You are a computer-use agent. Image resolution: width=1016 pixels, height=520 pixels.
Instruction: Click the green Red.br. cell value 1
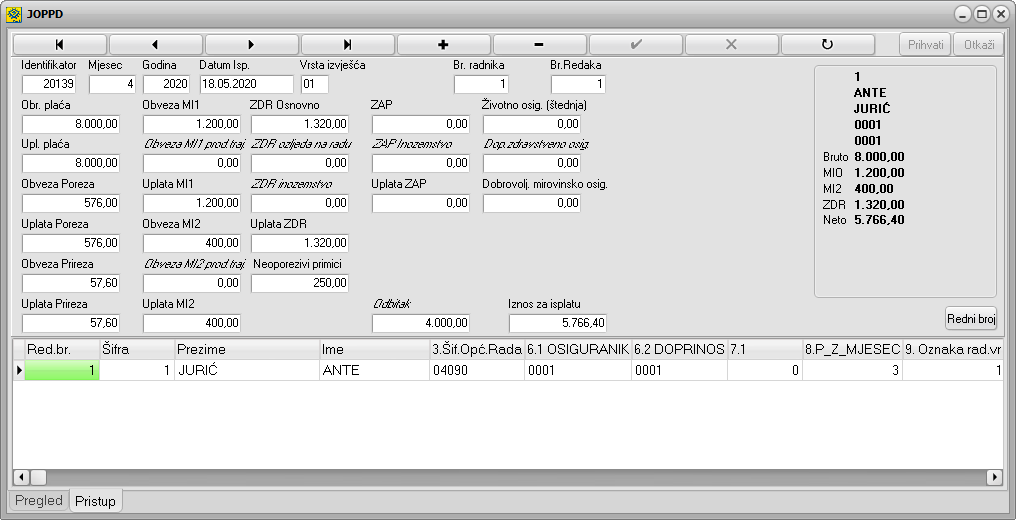click(62, 370)
